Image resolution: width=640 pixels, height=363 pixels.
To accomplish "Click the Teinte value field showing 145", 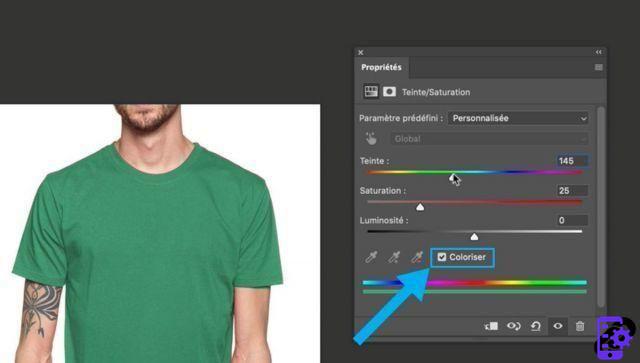I will 572,161.
